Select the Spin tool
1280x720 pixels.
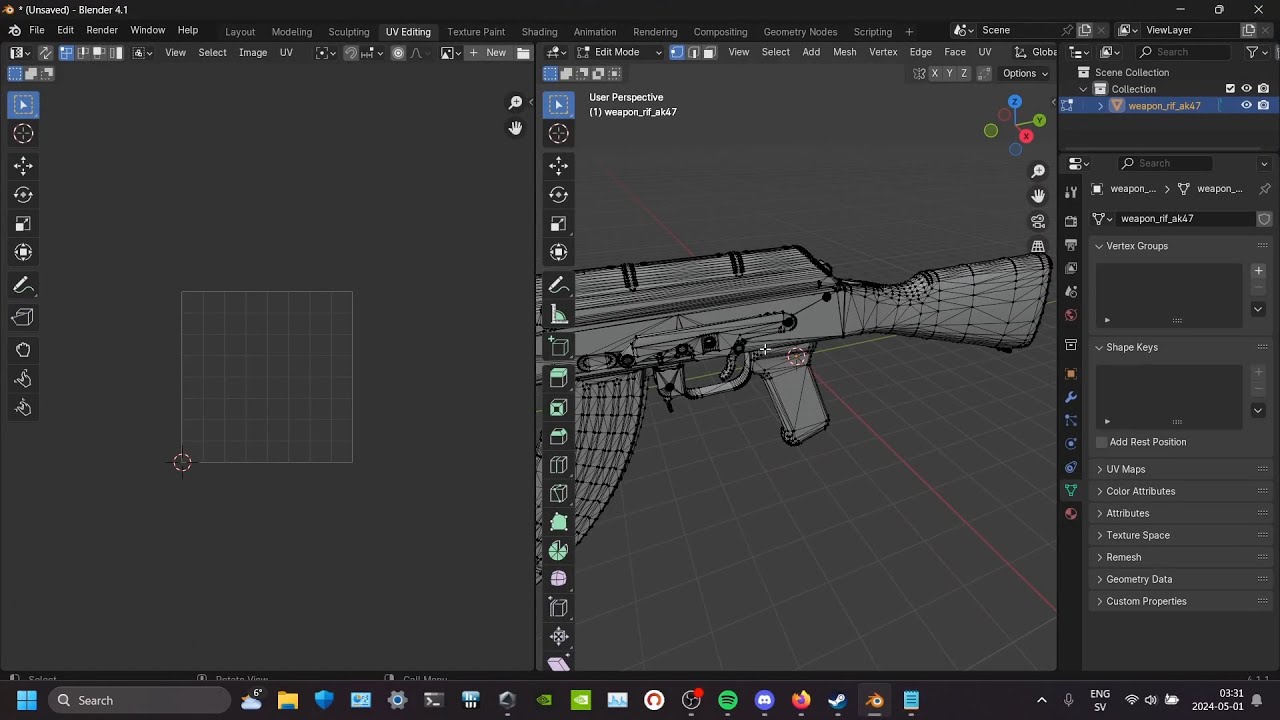coord(559,551)
